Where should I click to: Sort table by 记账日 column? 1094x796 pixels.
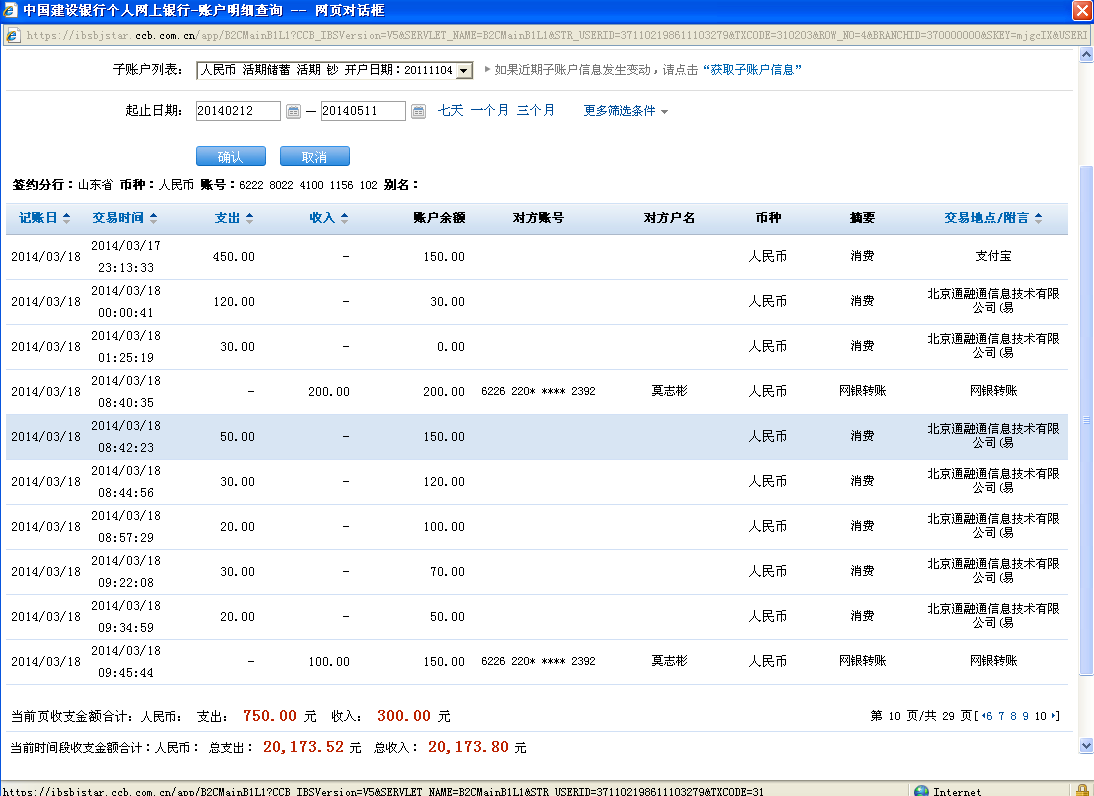[45, 218]
